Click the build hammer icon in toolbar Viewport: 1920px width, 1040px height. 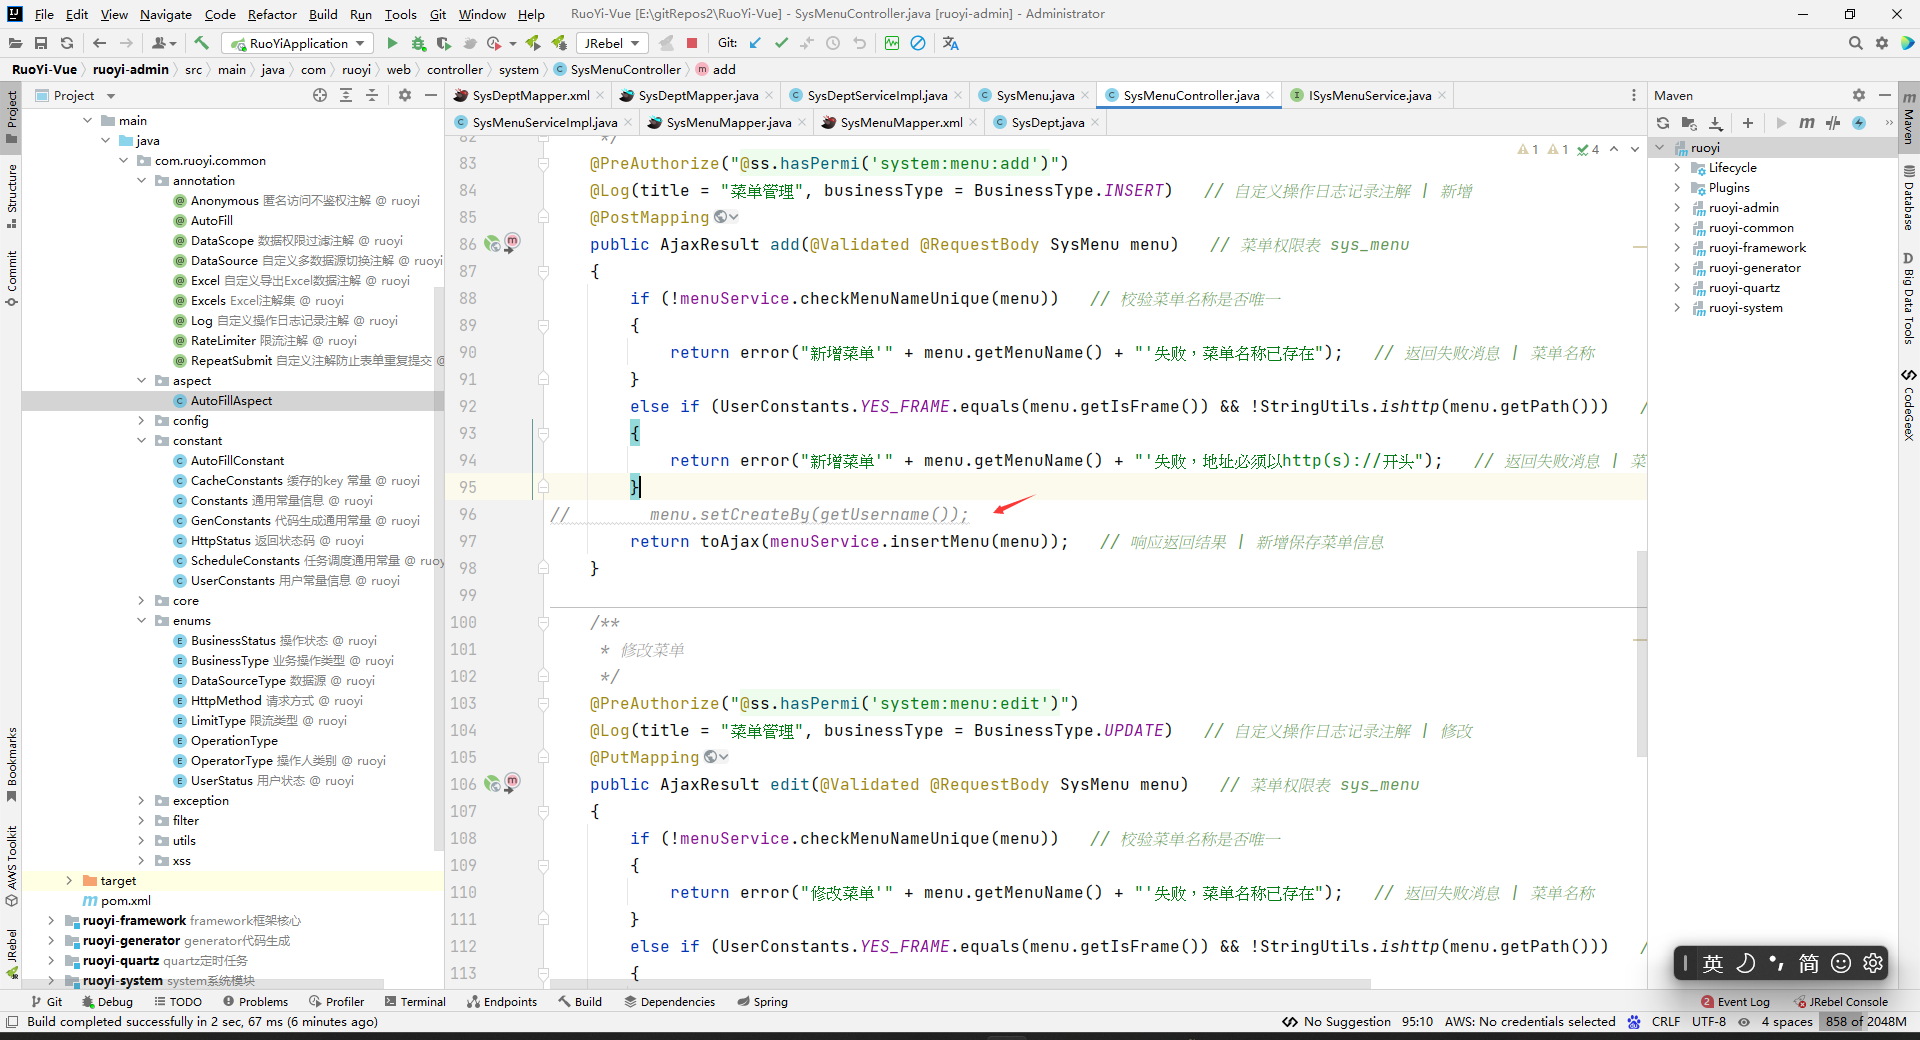[202, 43]
